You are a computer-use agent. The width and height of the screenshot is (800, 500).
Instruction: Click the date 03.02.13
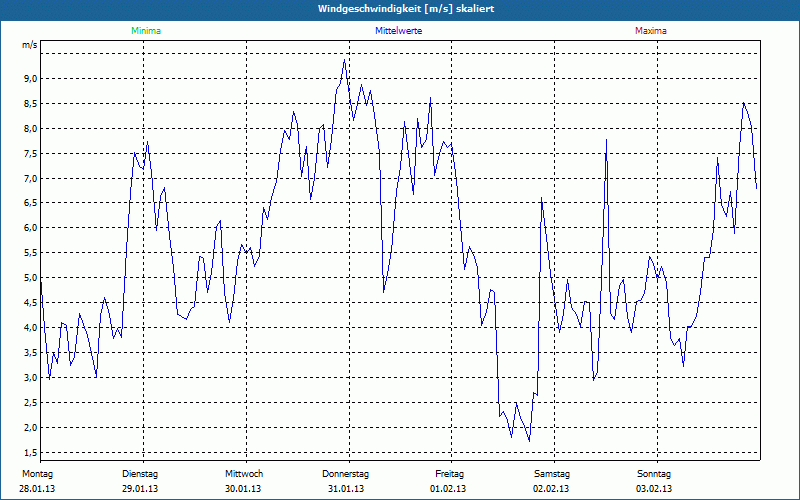click(x=654, y=489)
